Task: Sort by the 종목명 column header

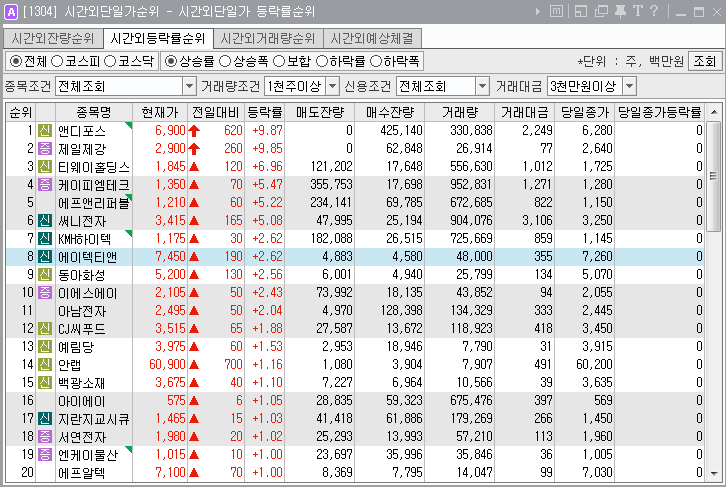Action: click(x=94, y=112)
